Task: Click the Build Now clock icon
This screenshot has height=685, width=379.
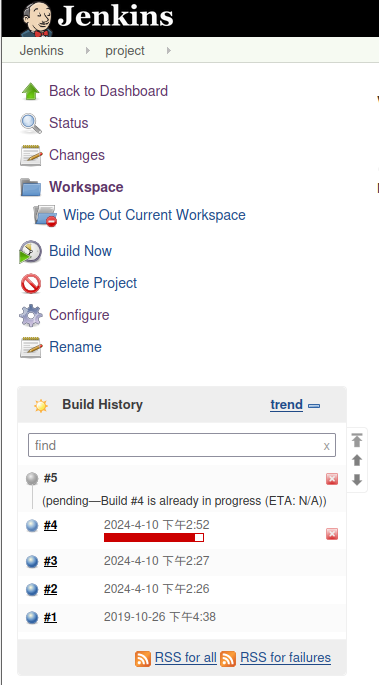Action: click(30, 251)
